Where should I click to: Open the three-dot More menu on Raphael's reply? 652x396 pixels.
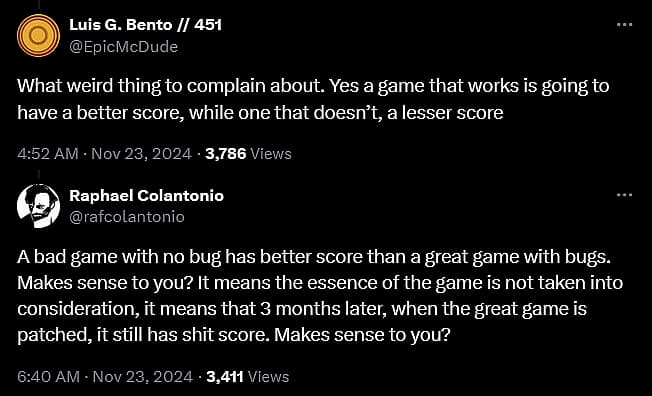pos(624,195)
